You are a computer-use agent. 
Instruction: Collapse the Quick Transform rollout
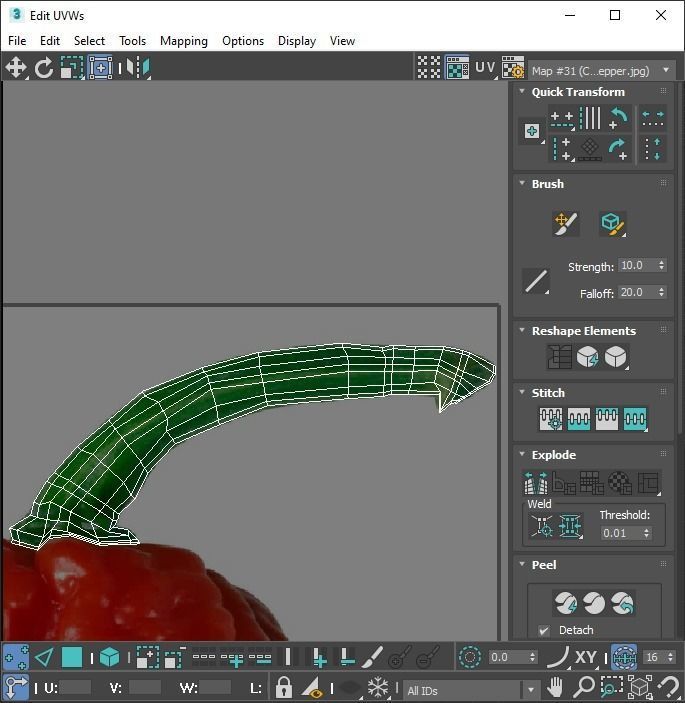[x=522, y=91]
